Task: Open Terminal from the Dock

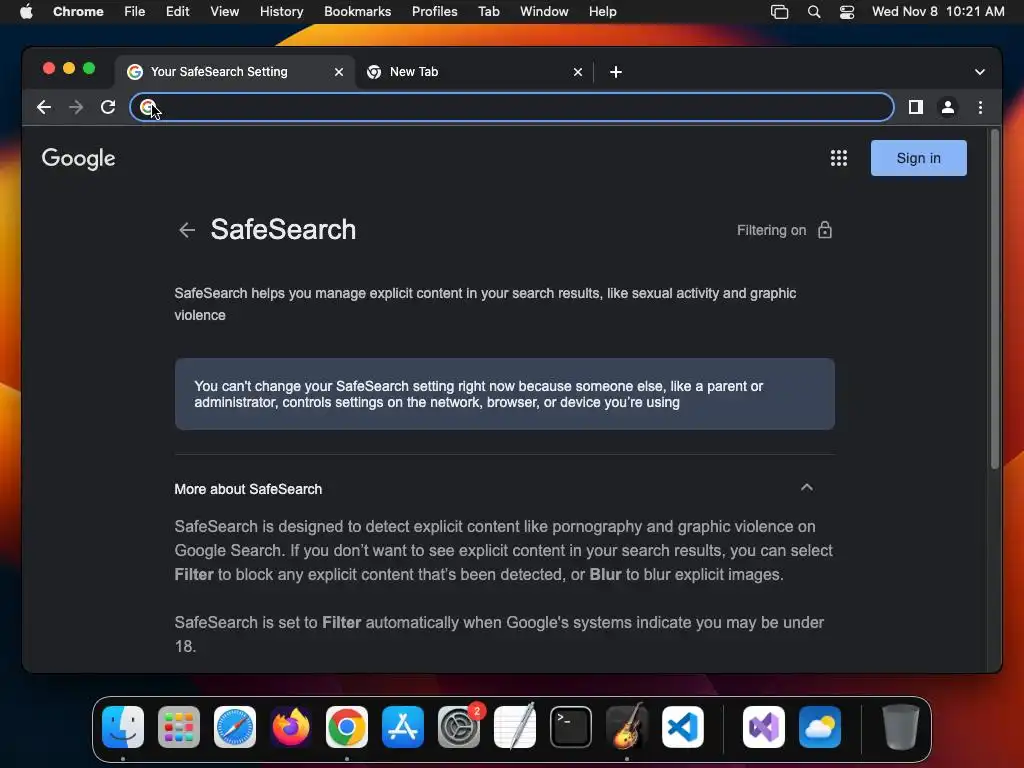Action: coord(571,727)
